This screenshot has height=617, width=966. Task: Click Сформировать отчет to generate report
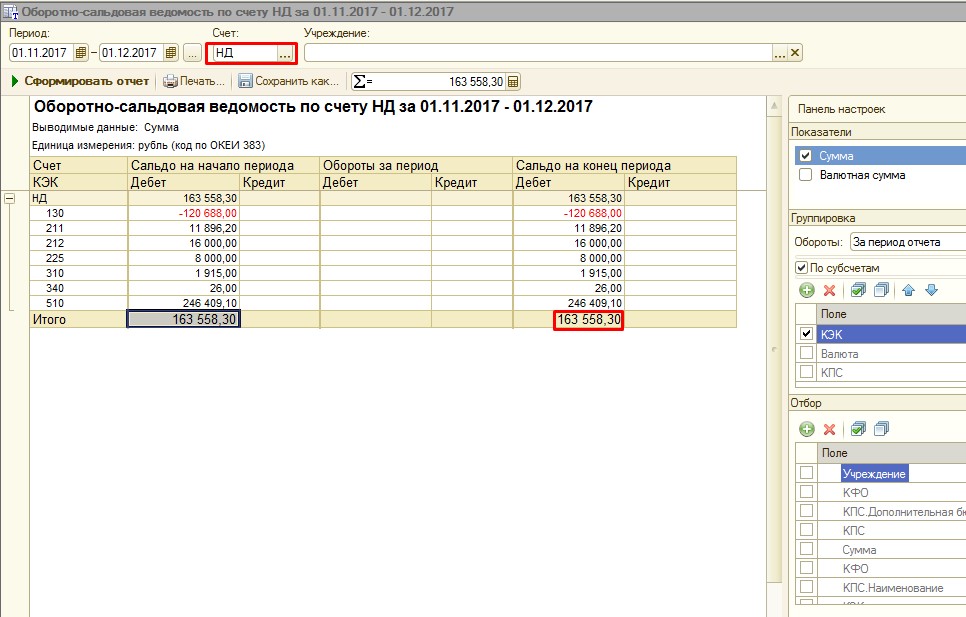click(80, 81)
